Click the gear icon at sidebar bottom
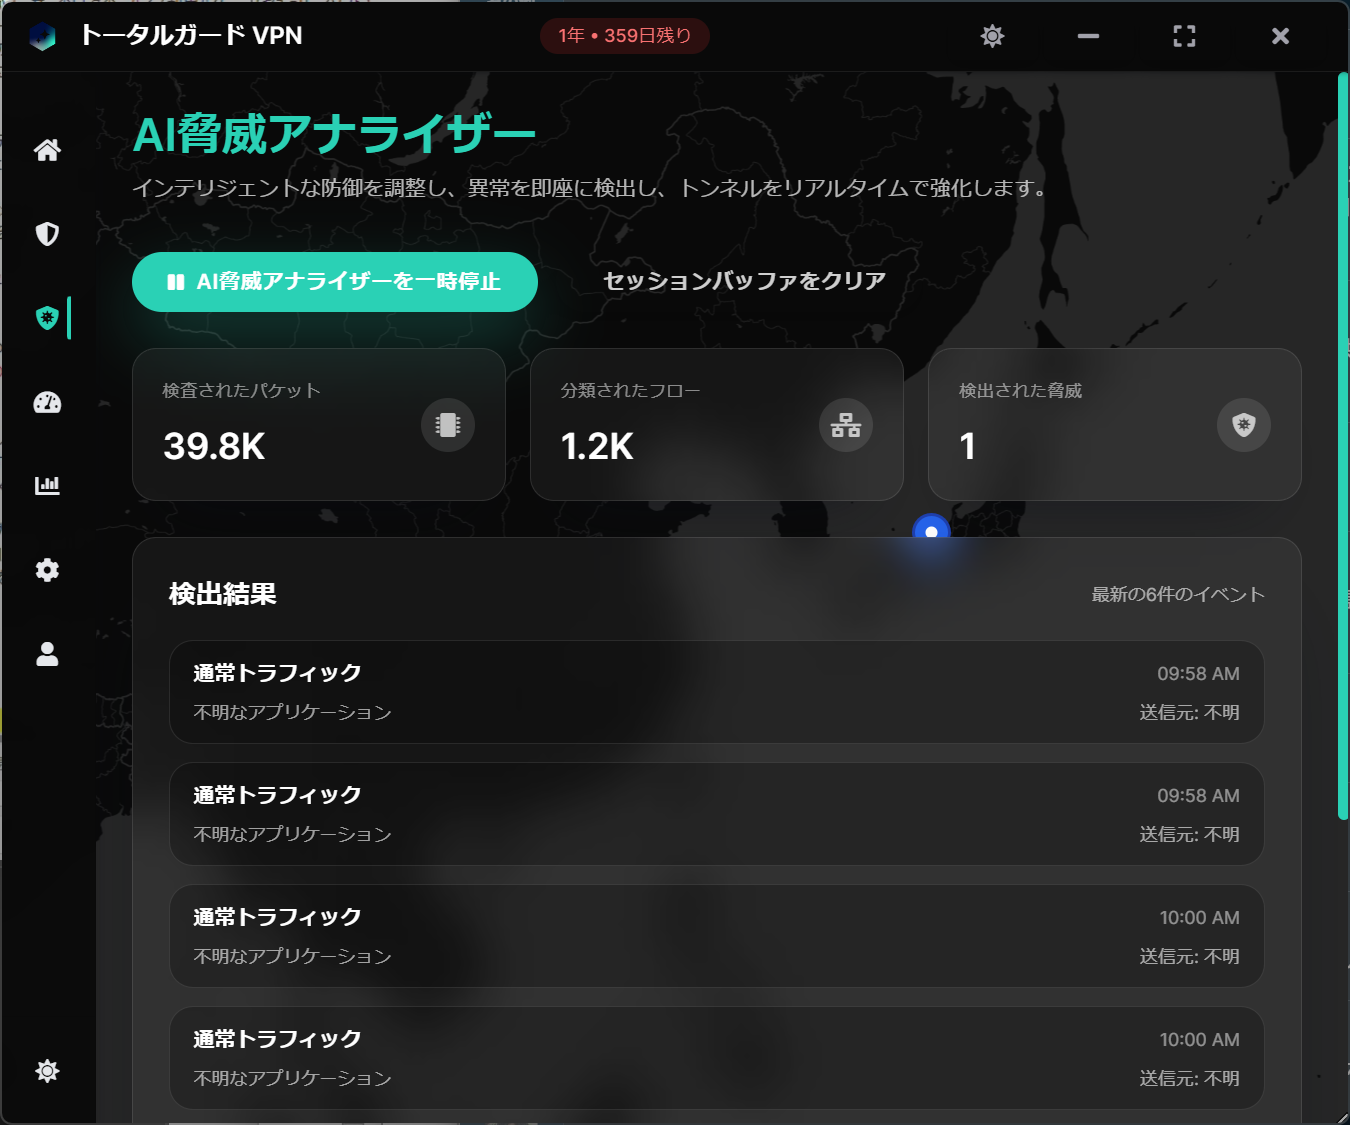 (x=47, y=1070)
